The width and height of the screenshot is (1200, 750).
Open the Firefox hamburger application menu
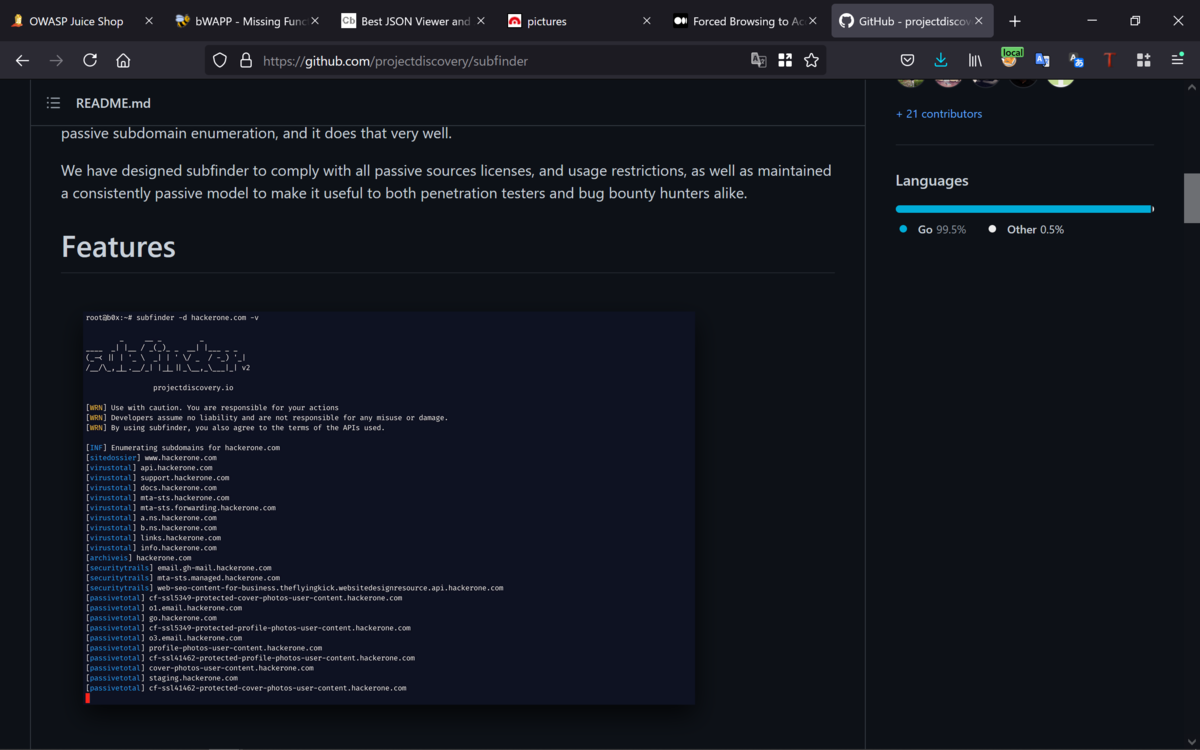[x=1177, y=60]
